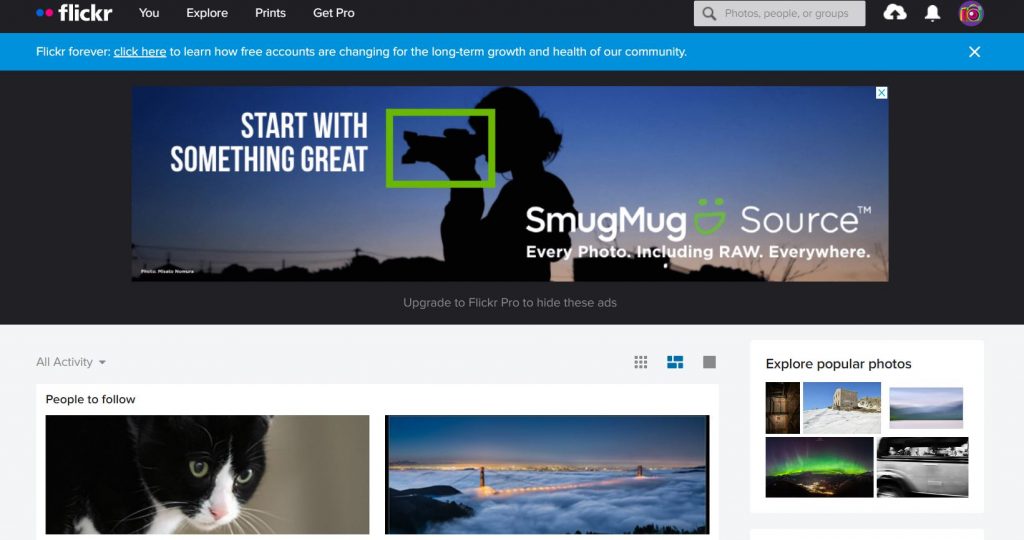The width and height of the screenshot is (1024, 540).
Task: Click the 'People to follow' heading
Action: [90, 399]
